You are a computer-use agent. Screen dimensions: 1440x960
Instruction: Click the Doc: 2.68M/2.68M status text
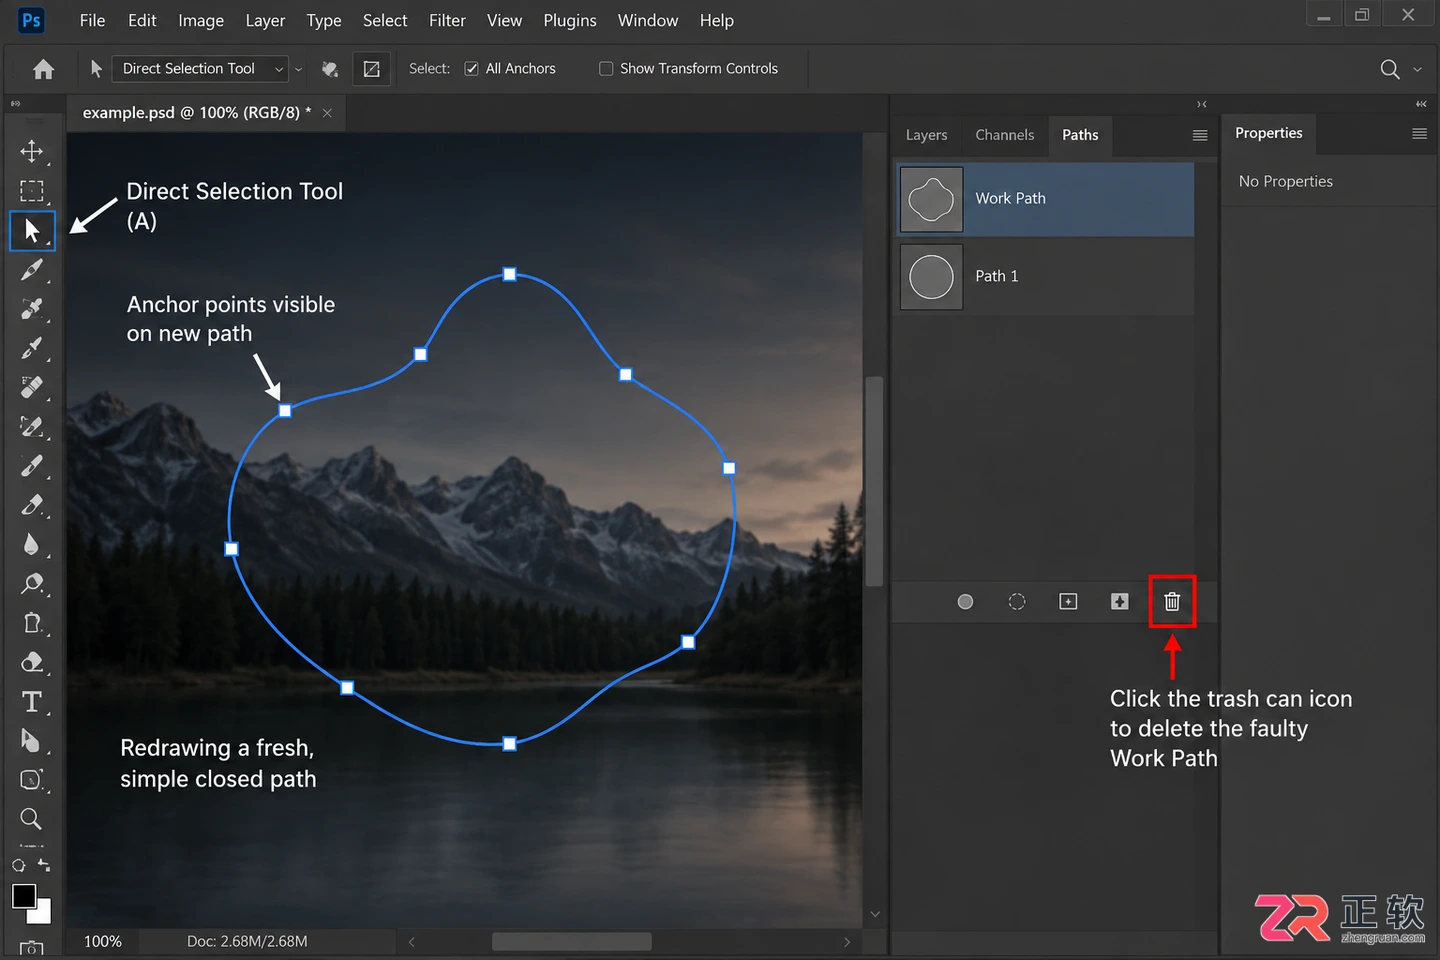point(247,942)
